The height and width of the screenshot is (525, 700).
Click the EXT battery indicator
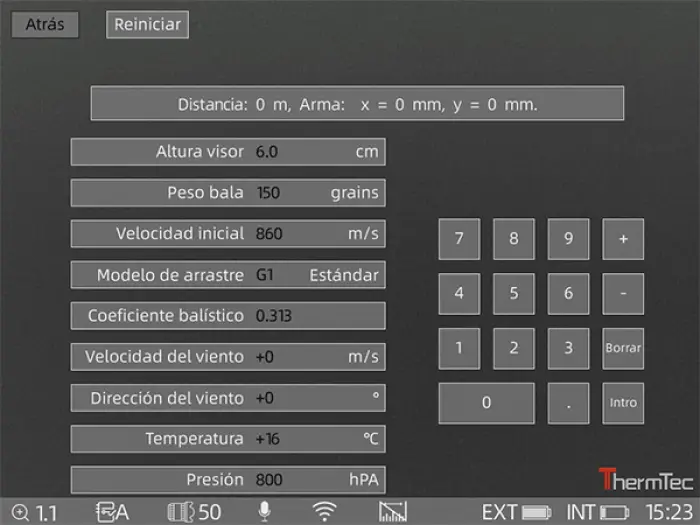pos(516,513)
